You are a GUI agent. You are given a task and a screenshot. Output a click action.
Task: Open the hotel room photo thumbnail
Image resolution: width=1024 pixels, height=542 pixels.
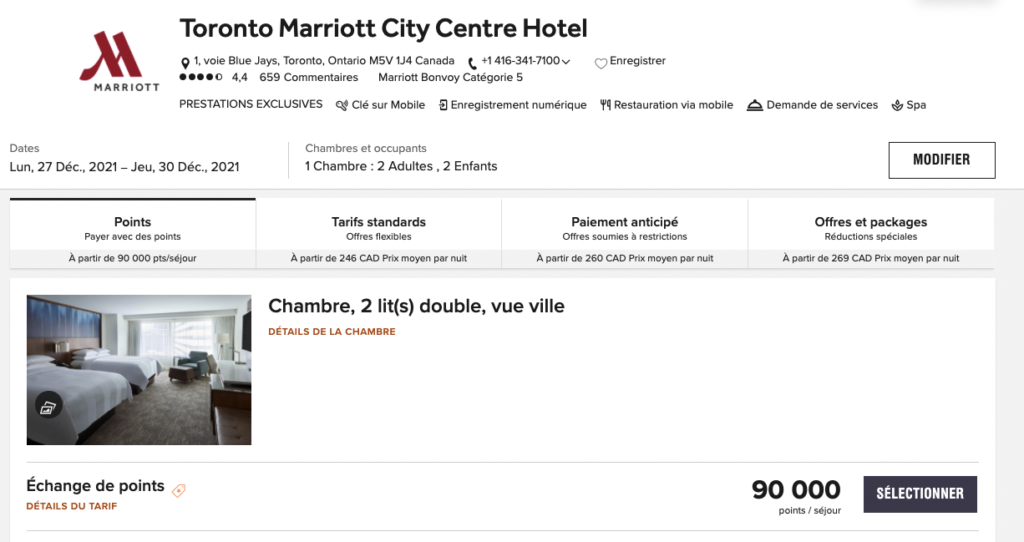click(139, 369)
